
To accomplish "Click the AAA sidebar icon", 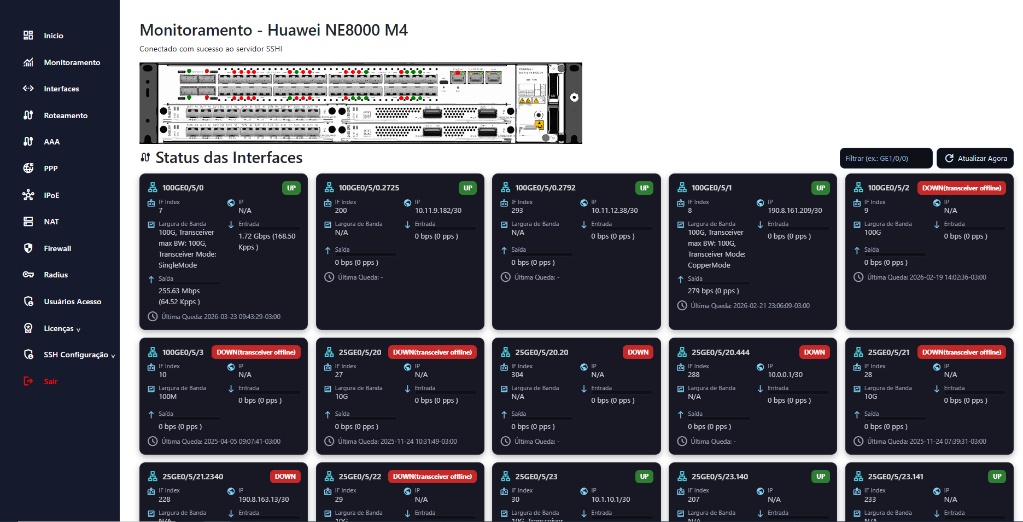I will pyautogui.click(x=28, y=142).
